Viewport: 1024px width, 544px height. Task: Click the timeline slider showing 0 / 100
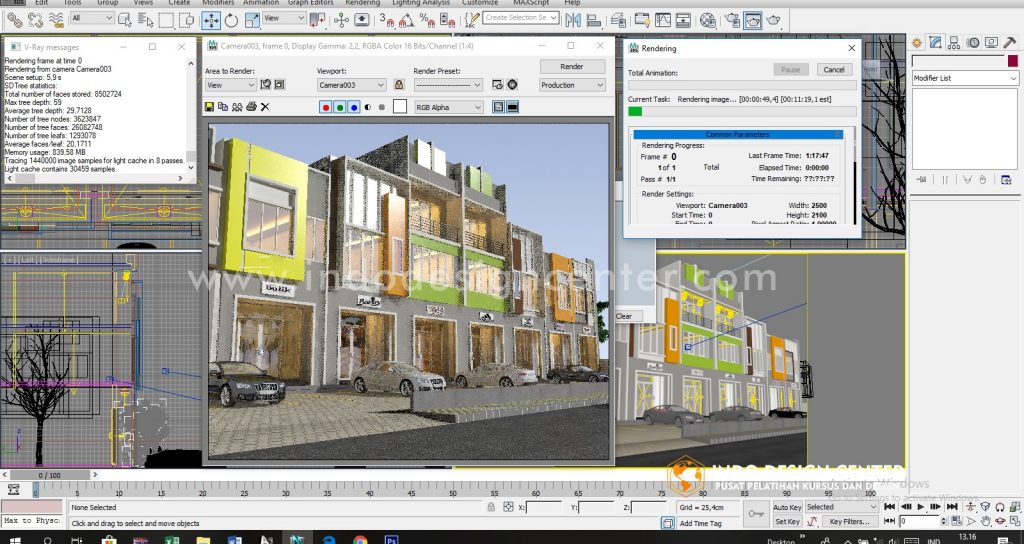(x=50, y=475)
